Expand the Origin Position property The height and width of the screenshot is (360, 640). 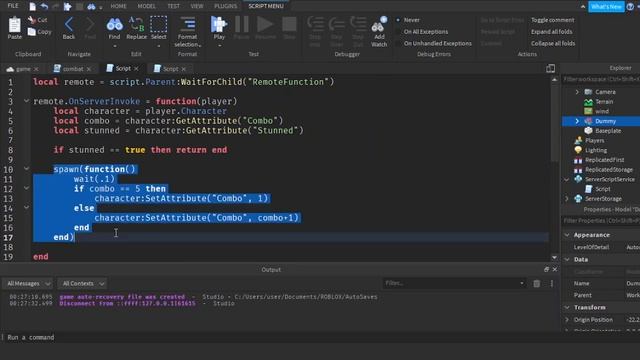pos(567,320)
